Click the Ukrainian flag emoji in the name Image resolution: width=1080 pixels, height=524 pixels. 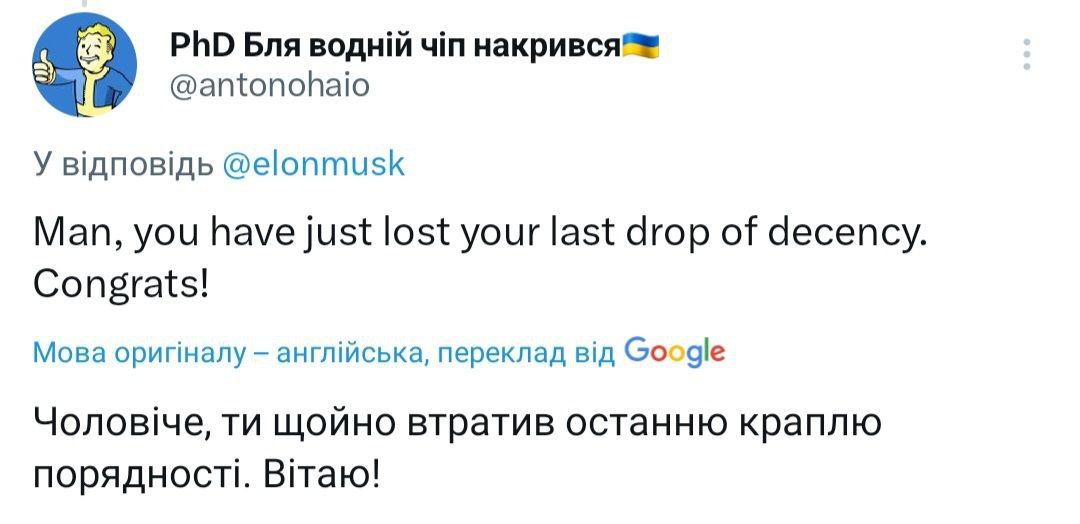640,44
